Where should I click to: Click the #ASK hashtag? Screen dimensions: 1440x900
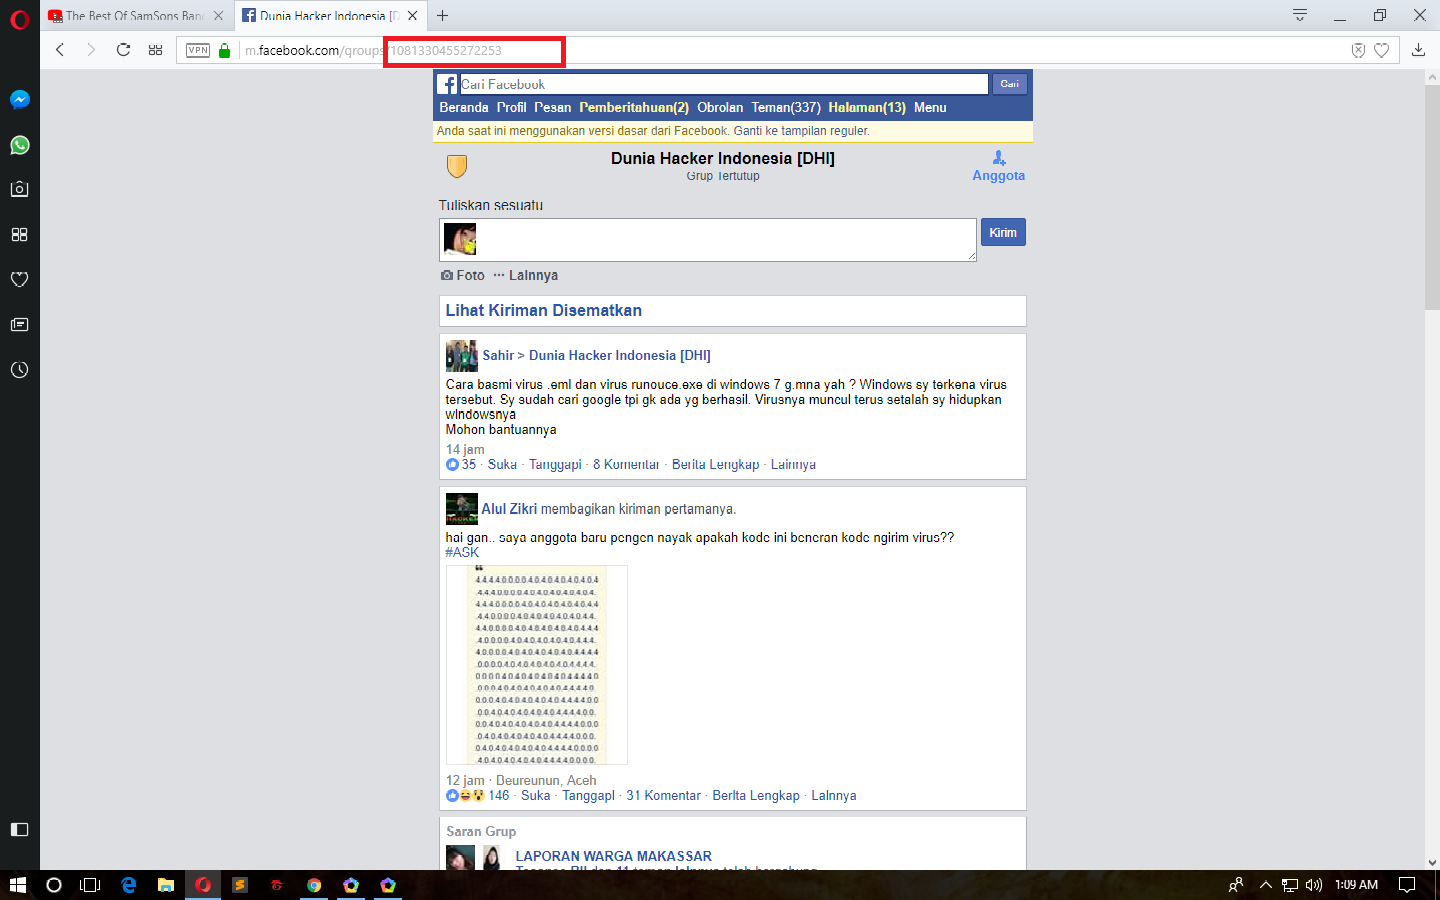point(462,553)
